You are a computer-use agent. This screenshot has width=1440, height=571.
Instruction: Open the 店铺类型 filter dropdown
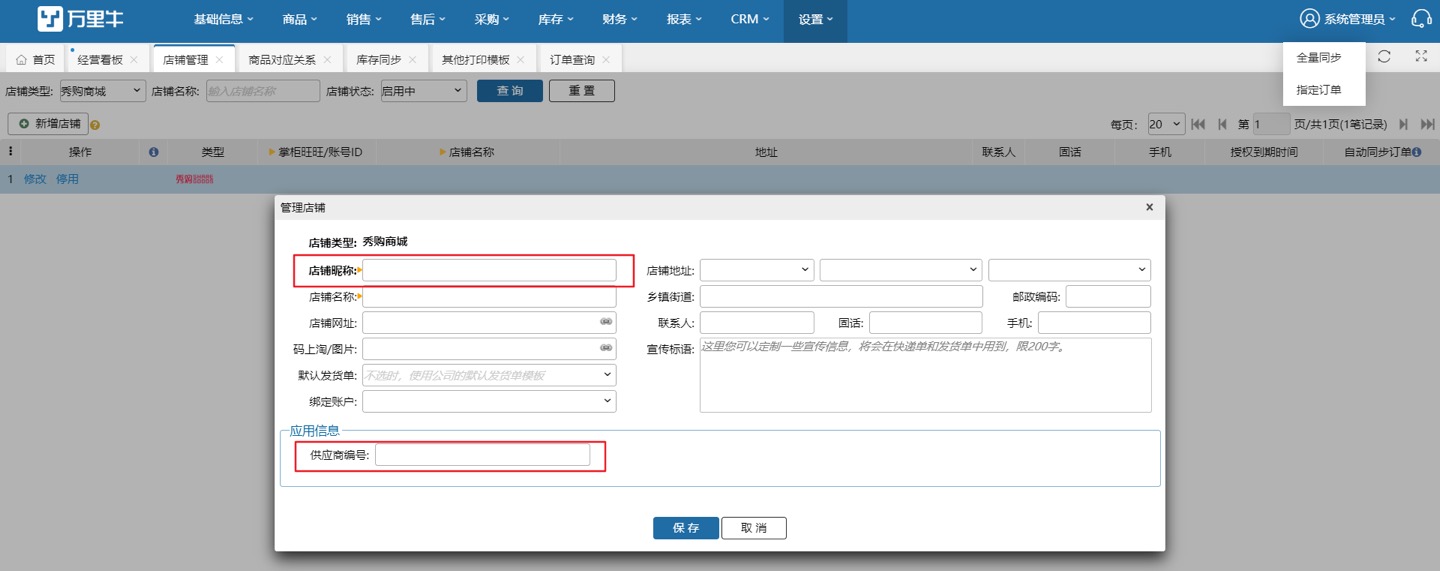pyautogui.click(x=102, y=91)
